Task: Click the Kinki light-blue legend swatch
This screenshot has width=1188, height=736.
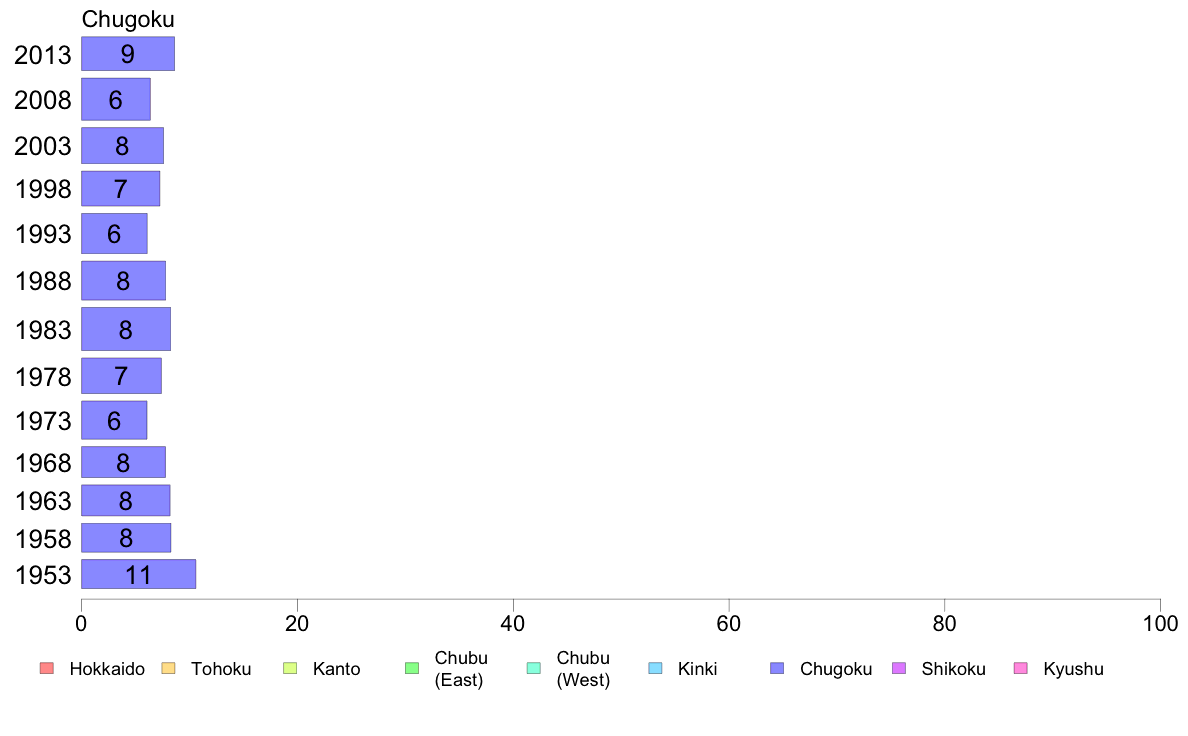Action: coord(655,668)
